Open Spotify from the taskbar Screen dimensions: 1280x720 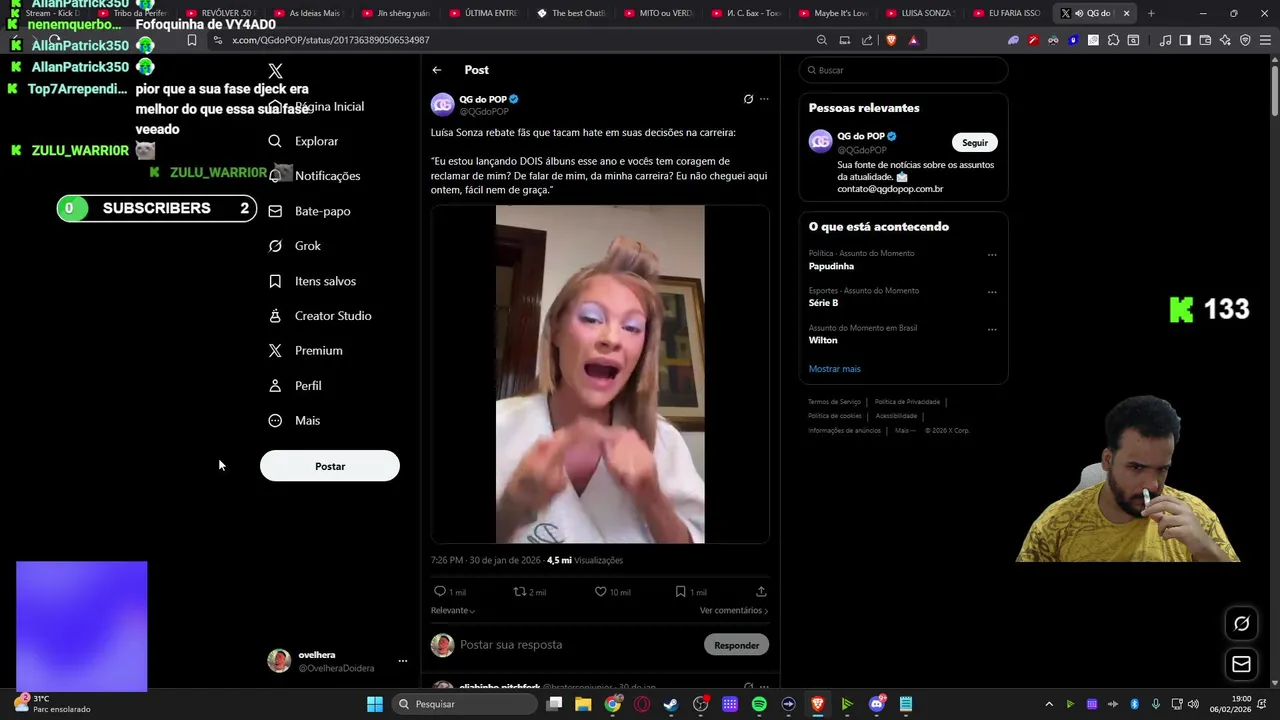(x=759, y=704)
